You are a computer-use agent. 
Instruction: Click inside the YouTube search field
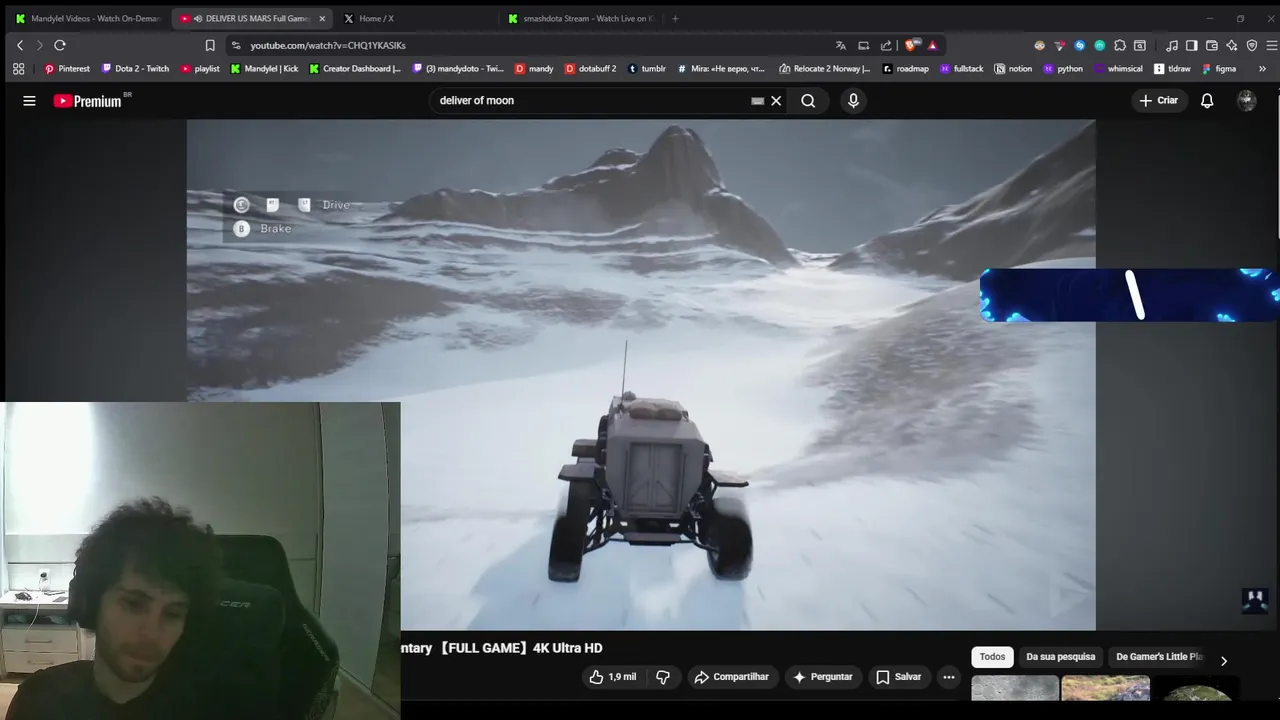click(590, 100)
